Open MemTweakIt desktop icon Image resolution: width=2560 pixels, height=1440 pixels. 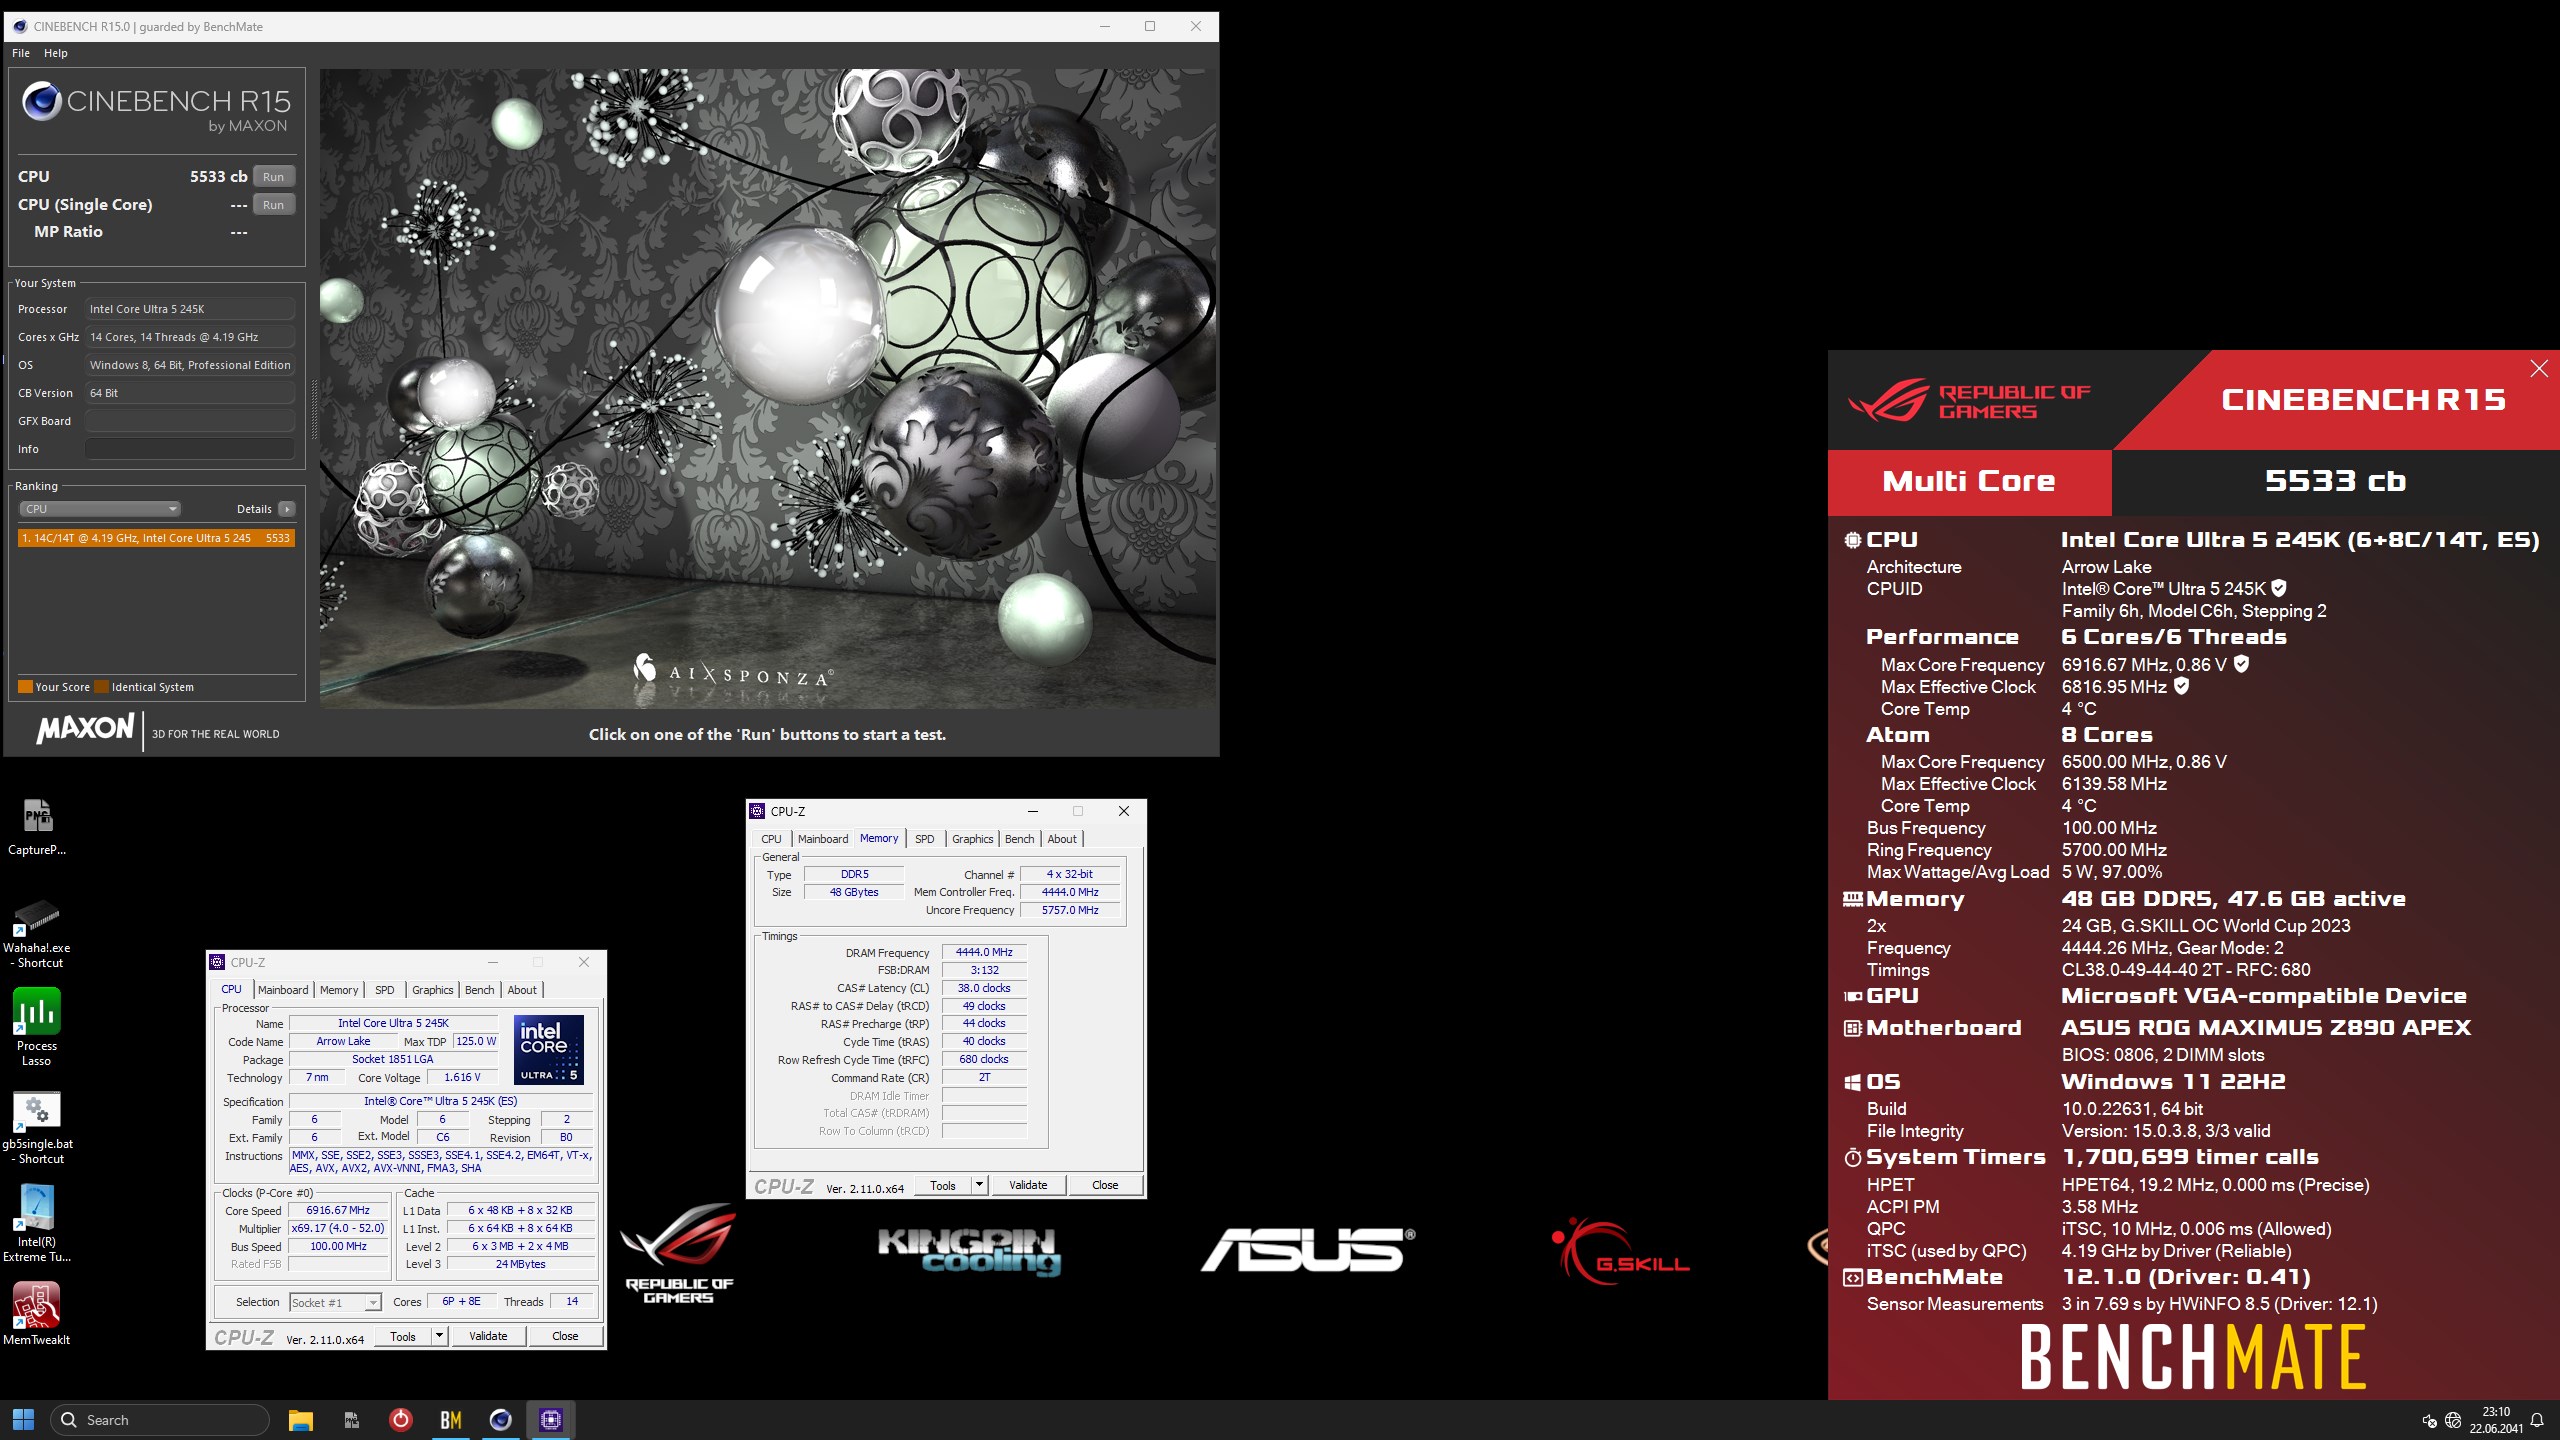pos(37,1314)
